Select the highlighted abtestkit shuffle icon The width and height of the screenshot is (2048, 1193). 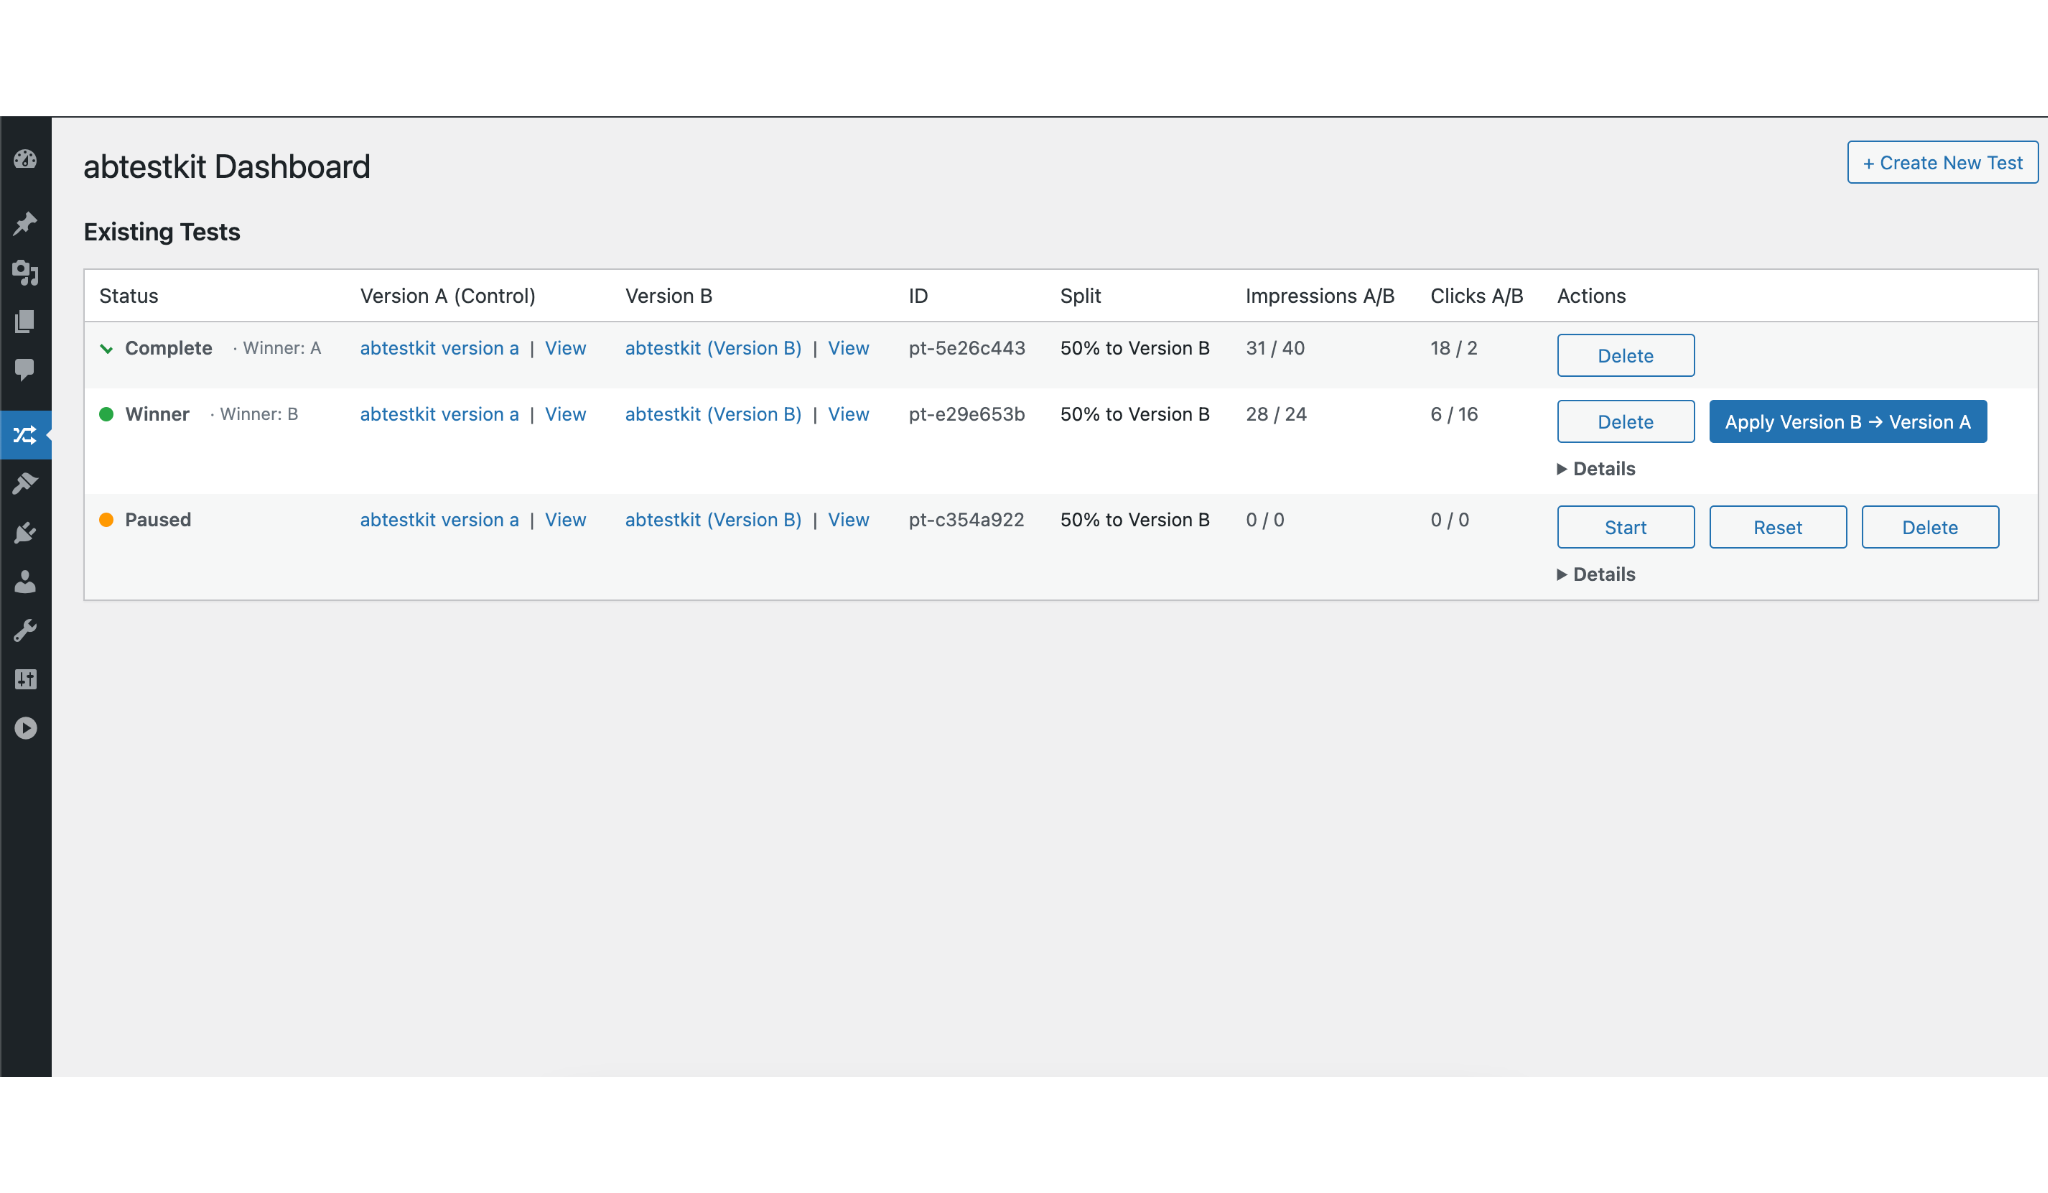pyautogui.click(x=26, y=434)
